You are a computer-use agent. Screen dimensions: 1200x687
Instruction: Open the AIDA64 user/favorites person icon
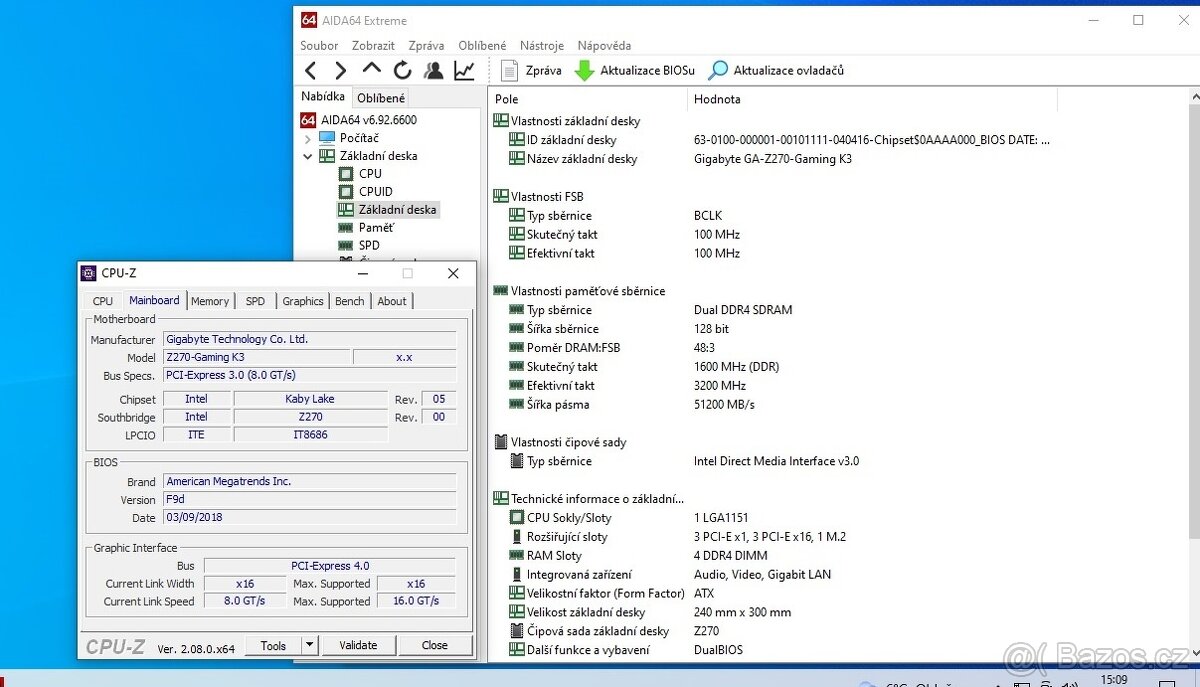pos(434,70)
